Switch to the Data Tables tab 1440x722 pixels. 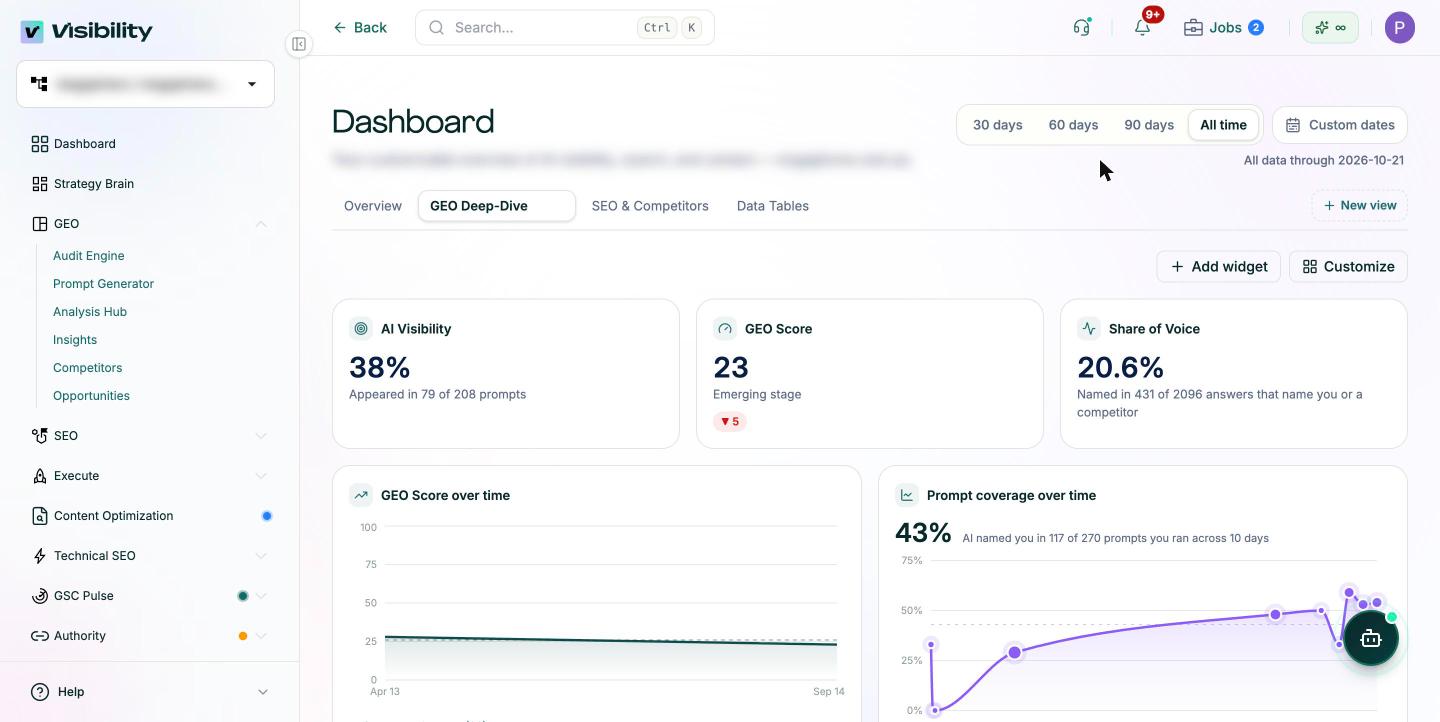click(773, 206)
